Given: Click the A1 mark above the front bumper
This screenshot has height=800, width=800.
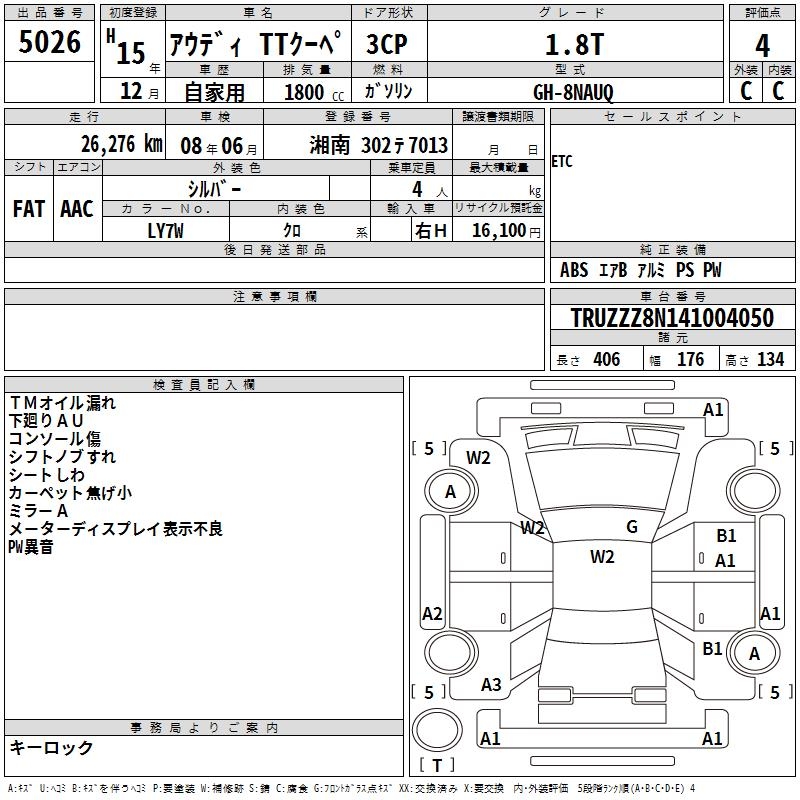Looking at the screenshot, I should (x=713, y=409).
